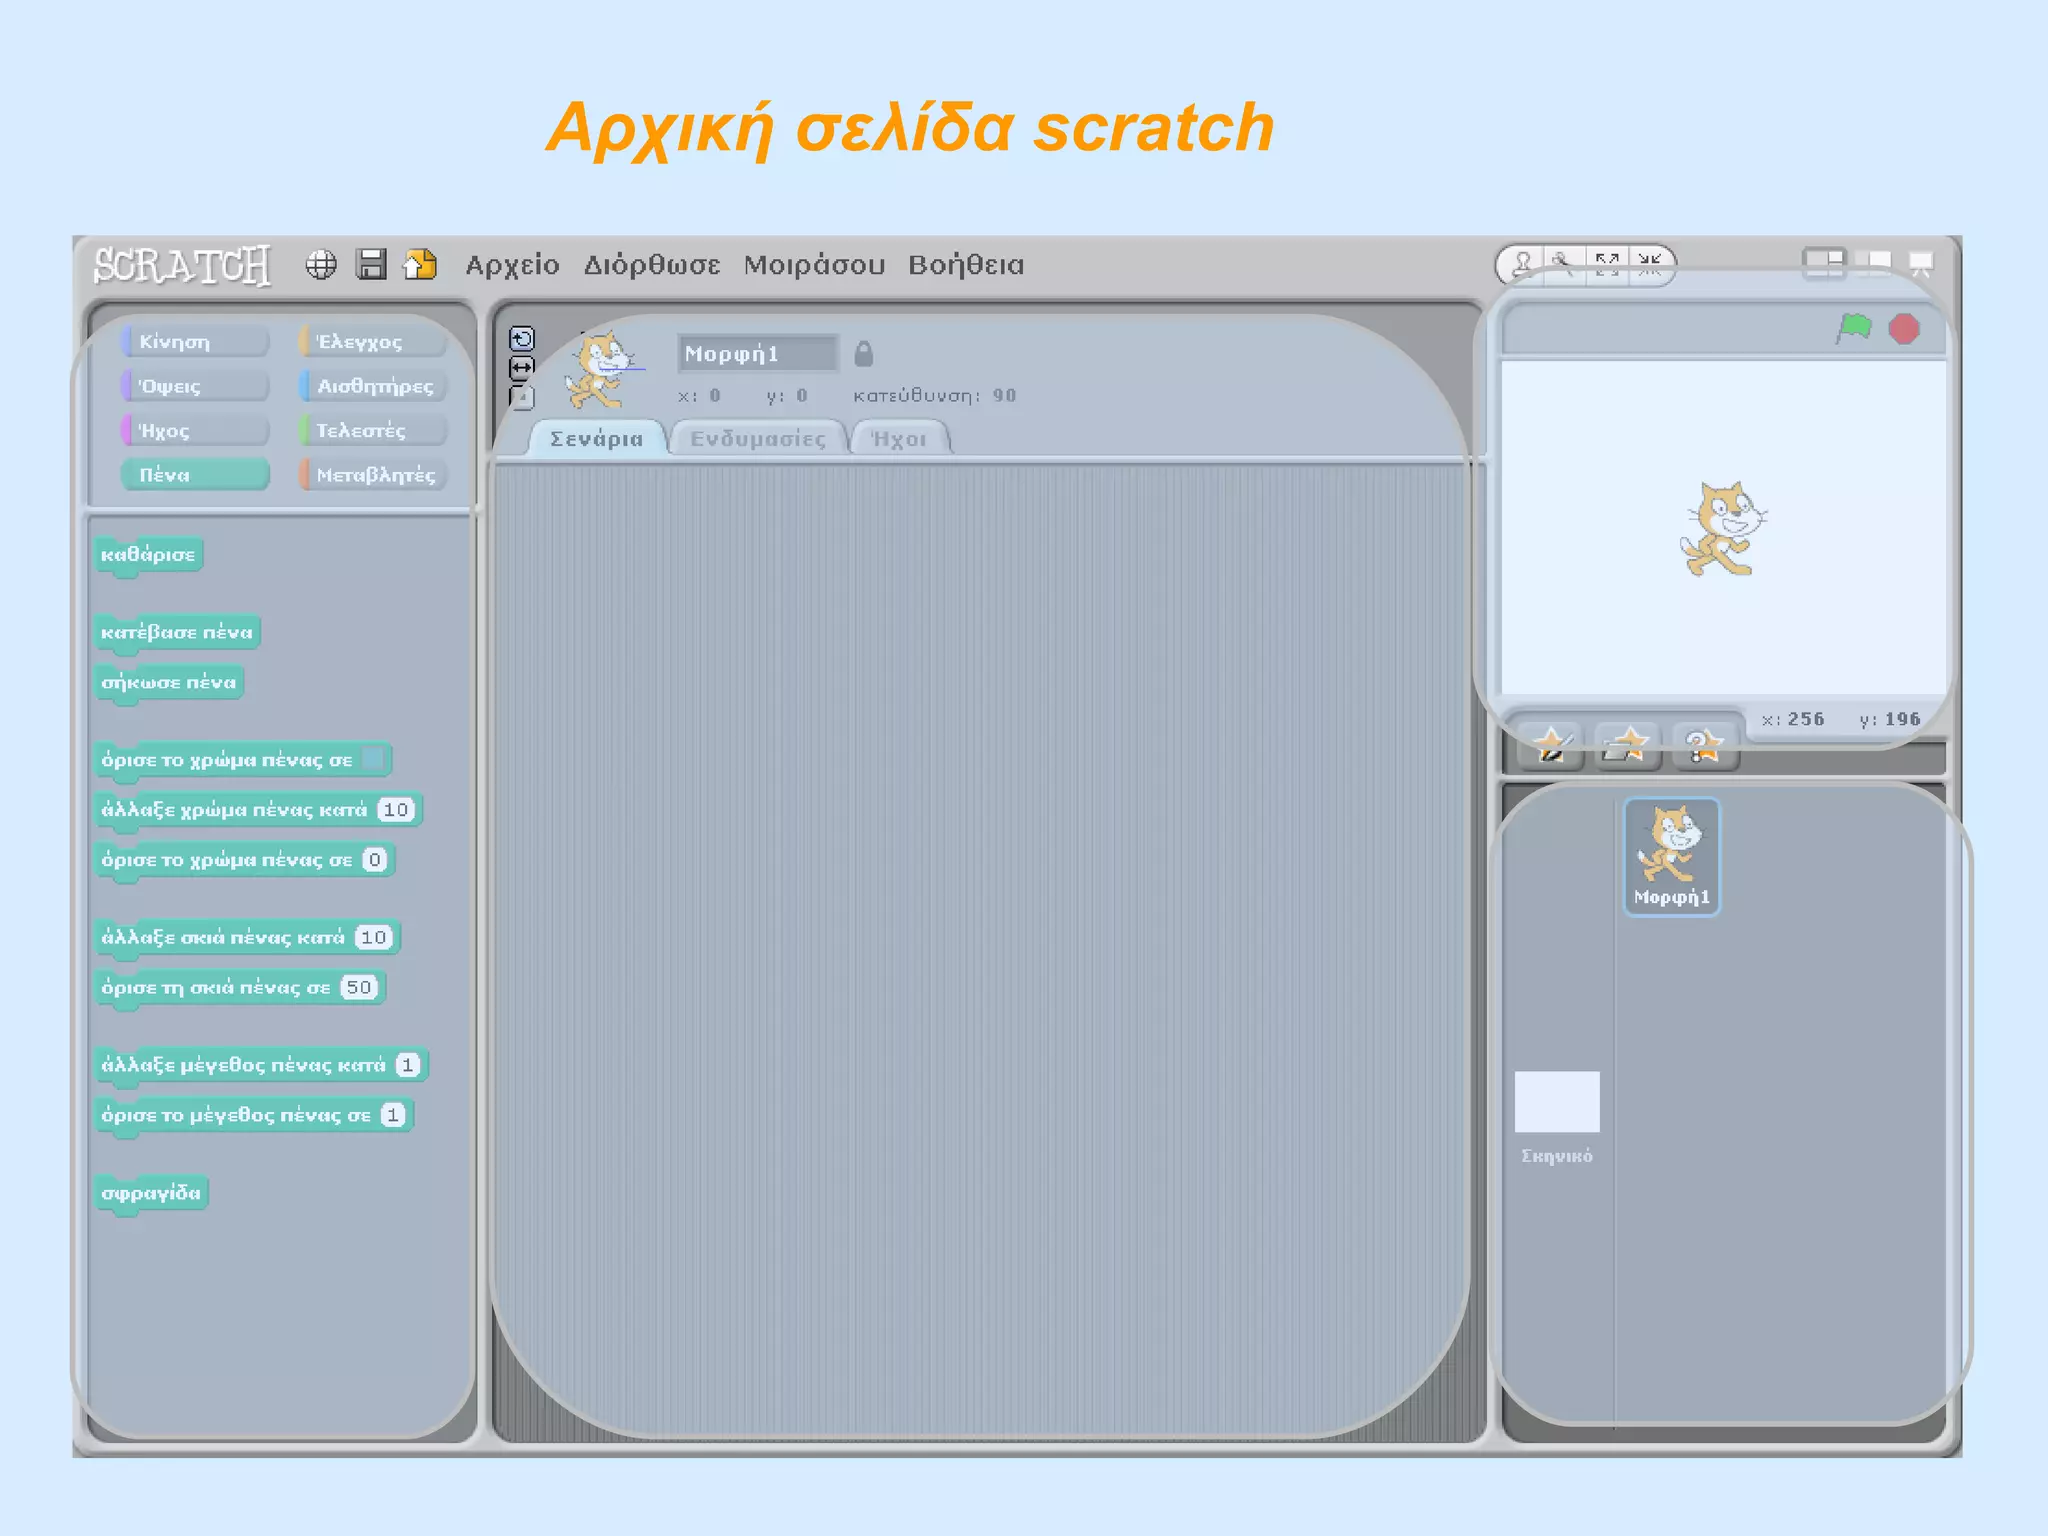Image resolution: width=2048 pixels, height=1536 pixels.
Task: Select the Μορφή1 sprite thumbnail
Action: [x=1671, y=856]
